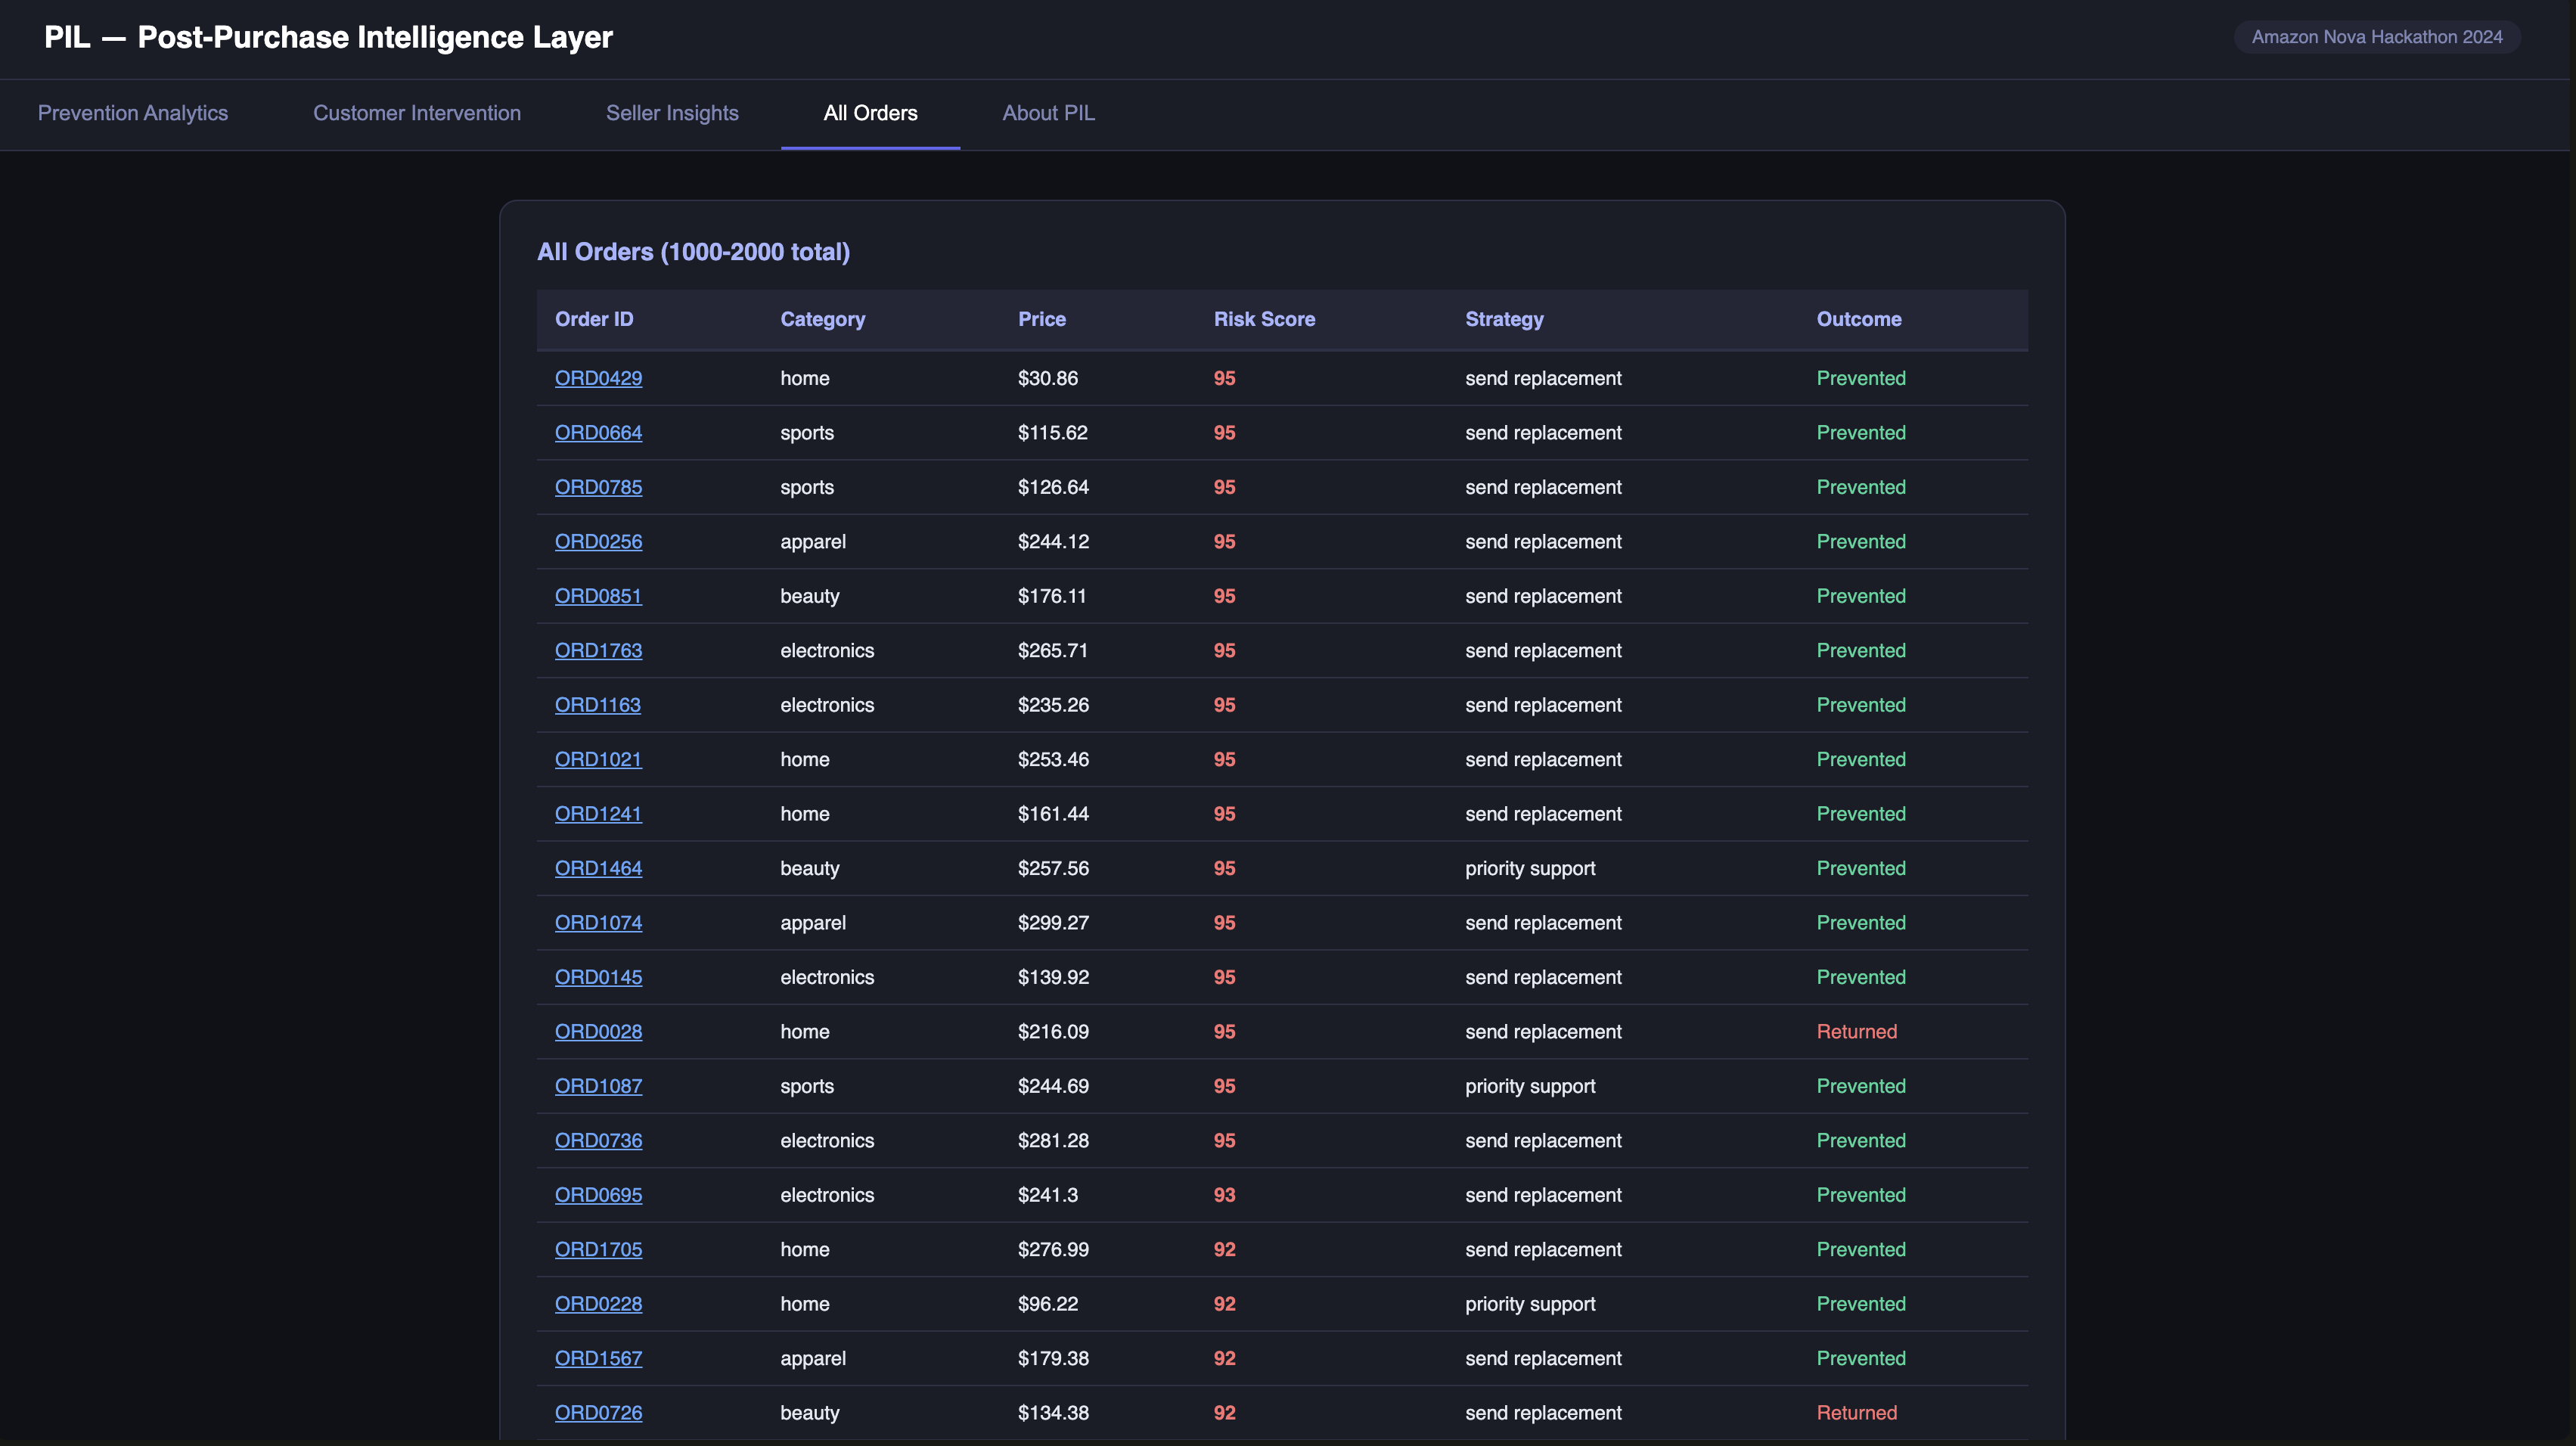
Task: Open order ORD1464 link
Action: [598, 868]
